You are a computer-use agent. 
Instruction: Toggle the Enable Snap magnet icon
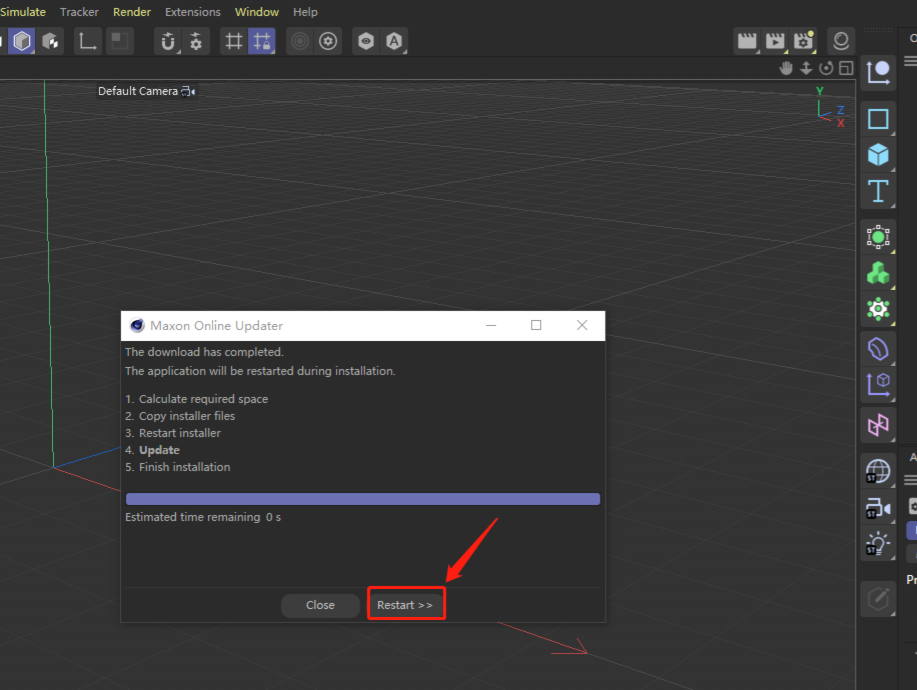point(168,41)
